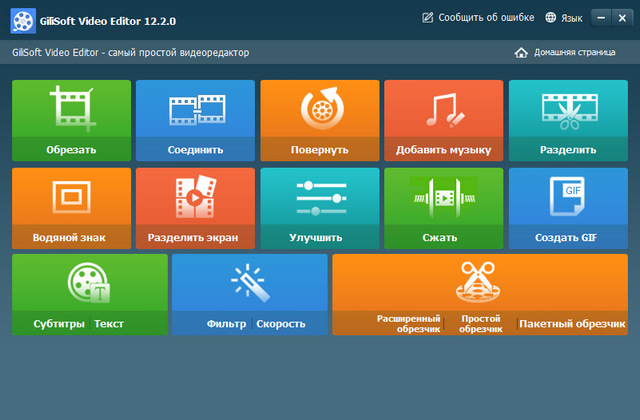The width and height of the screenshot is (640, 420).
Task: Open the Скорость option
Action: point(281,324)
